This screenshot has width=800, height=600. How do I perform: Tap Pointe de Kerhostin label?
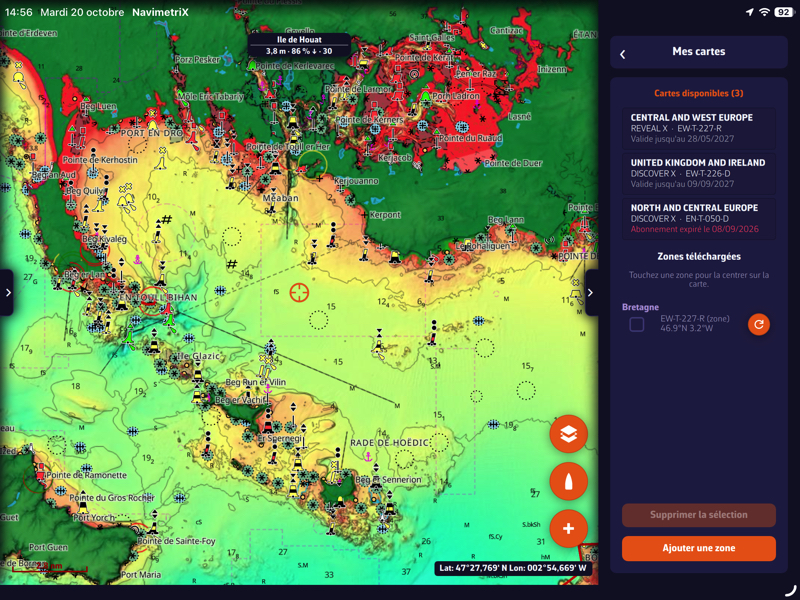pos(100,160)
